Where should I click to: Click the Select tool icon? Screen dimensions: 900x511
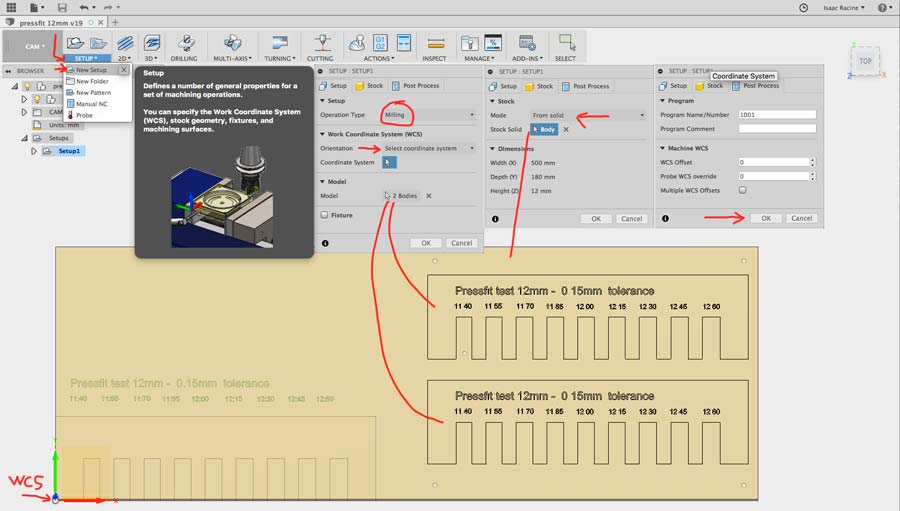point(566,43)
